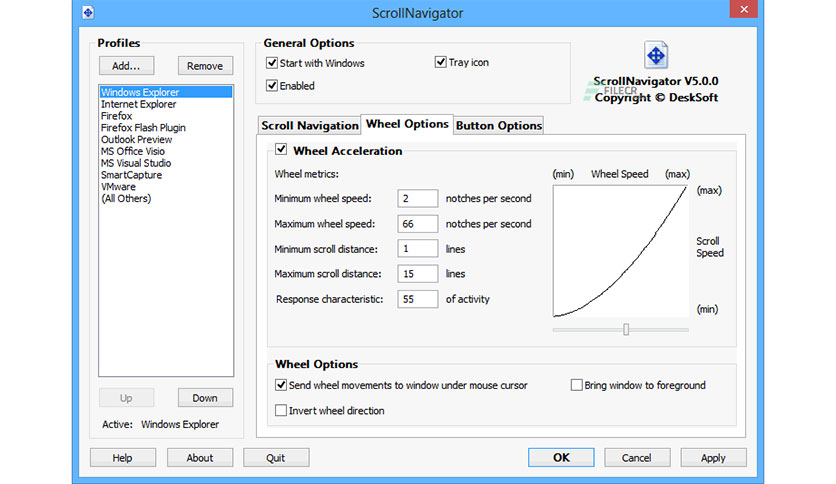Select the (All Others) profile
Image resolution: width=836 pixels, height=484 pixels.
[166, 198]
